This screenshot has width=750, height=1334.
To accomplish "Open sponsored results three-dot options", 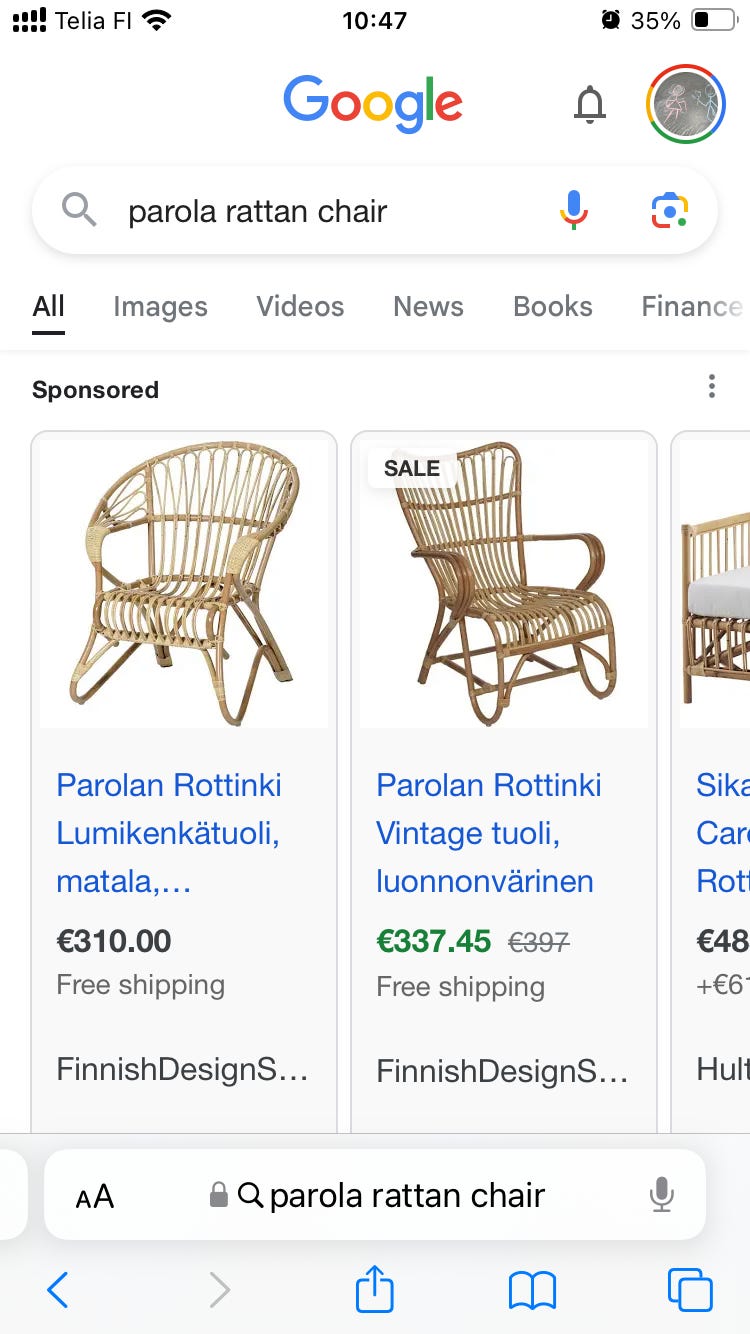I will tap(711, 387).
